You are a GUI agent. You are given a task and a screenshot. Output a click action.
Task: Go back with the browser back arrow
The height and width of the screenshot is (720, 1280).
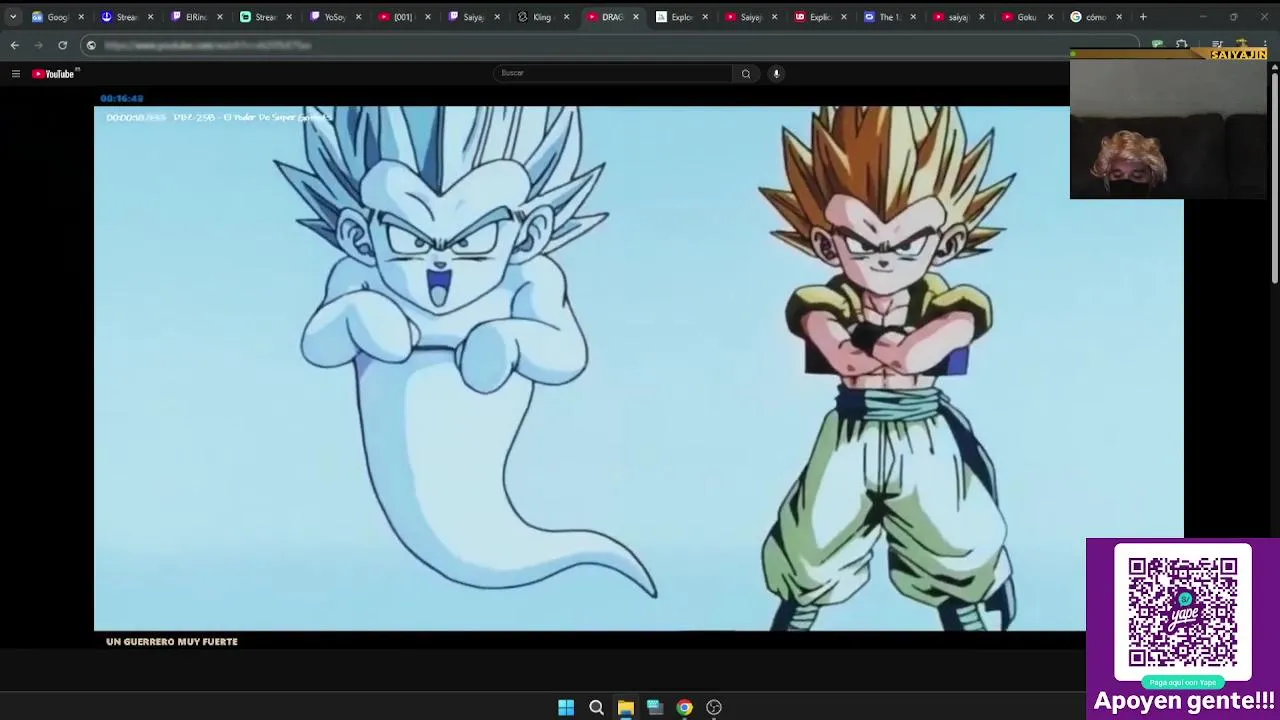[x=14, y=45]
